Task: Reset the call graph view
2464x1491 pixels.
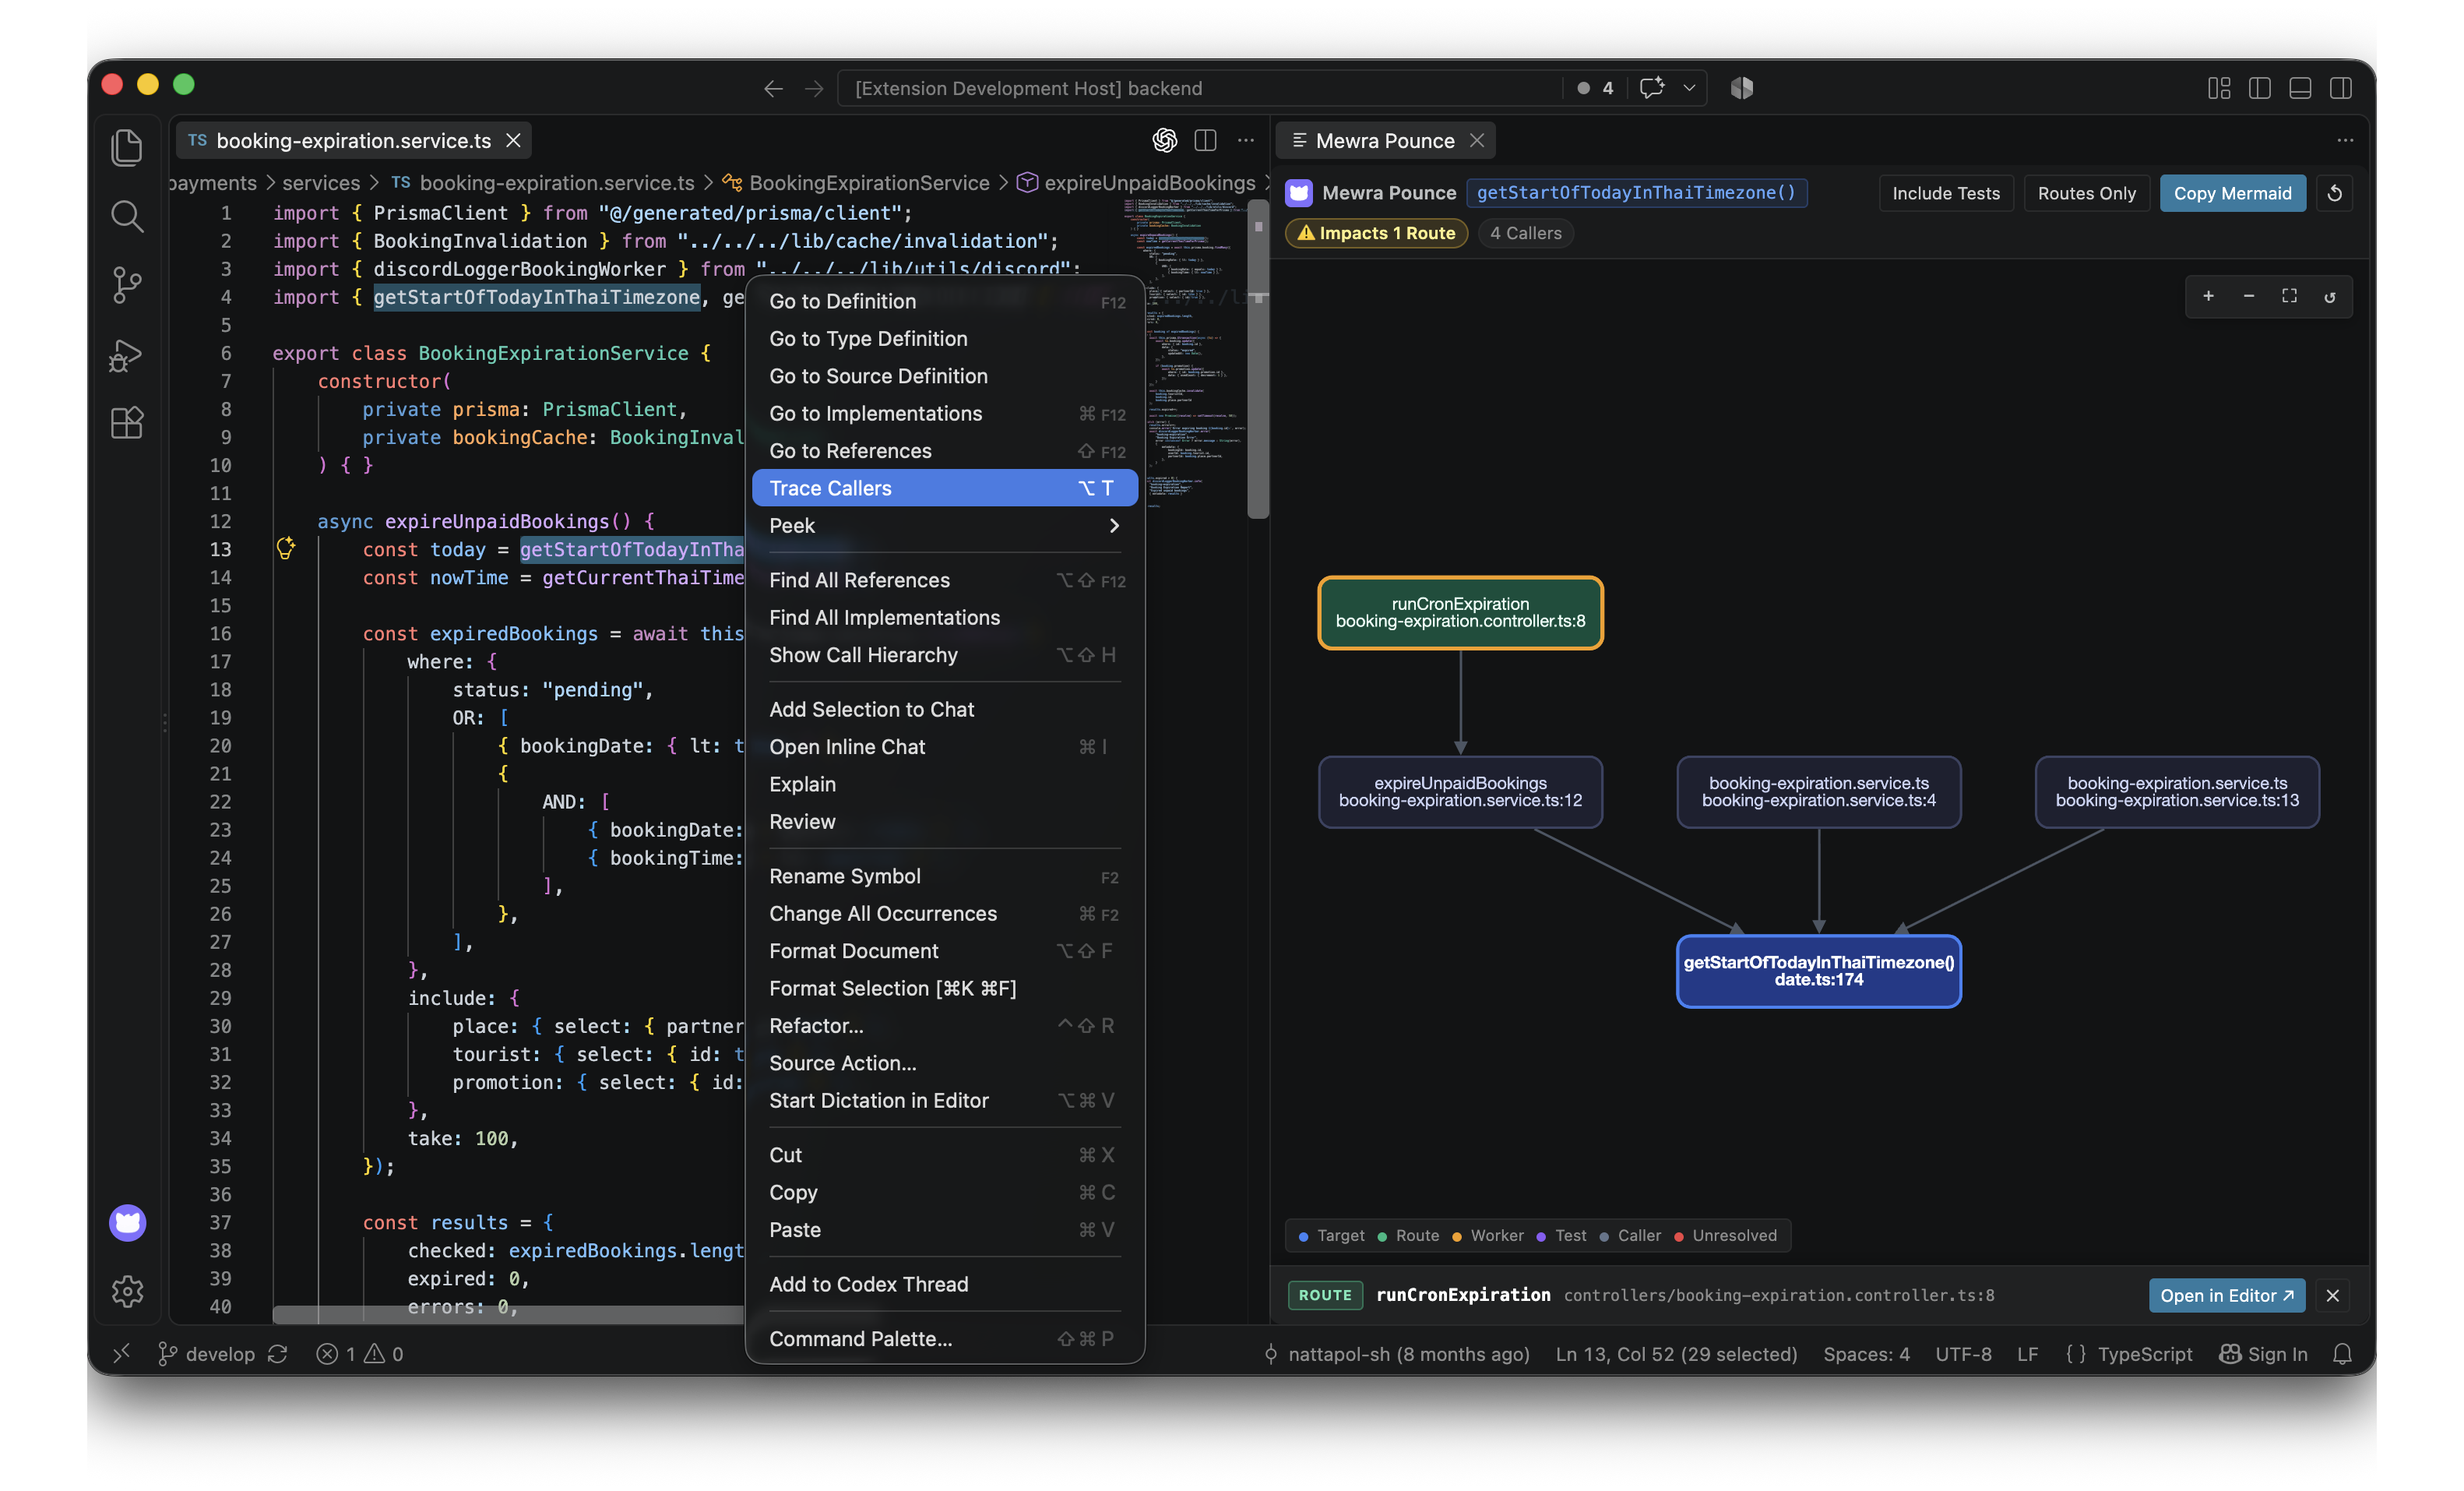Action: pos(2330,297)
